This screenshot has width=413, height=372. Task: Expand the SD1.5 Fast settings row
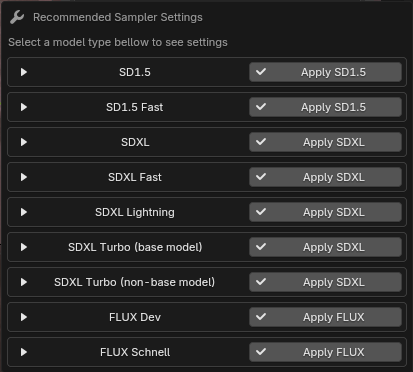click(x=24, y=107)
